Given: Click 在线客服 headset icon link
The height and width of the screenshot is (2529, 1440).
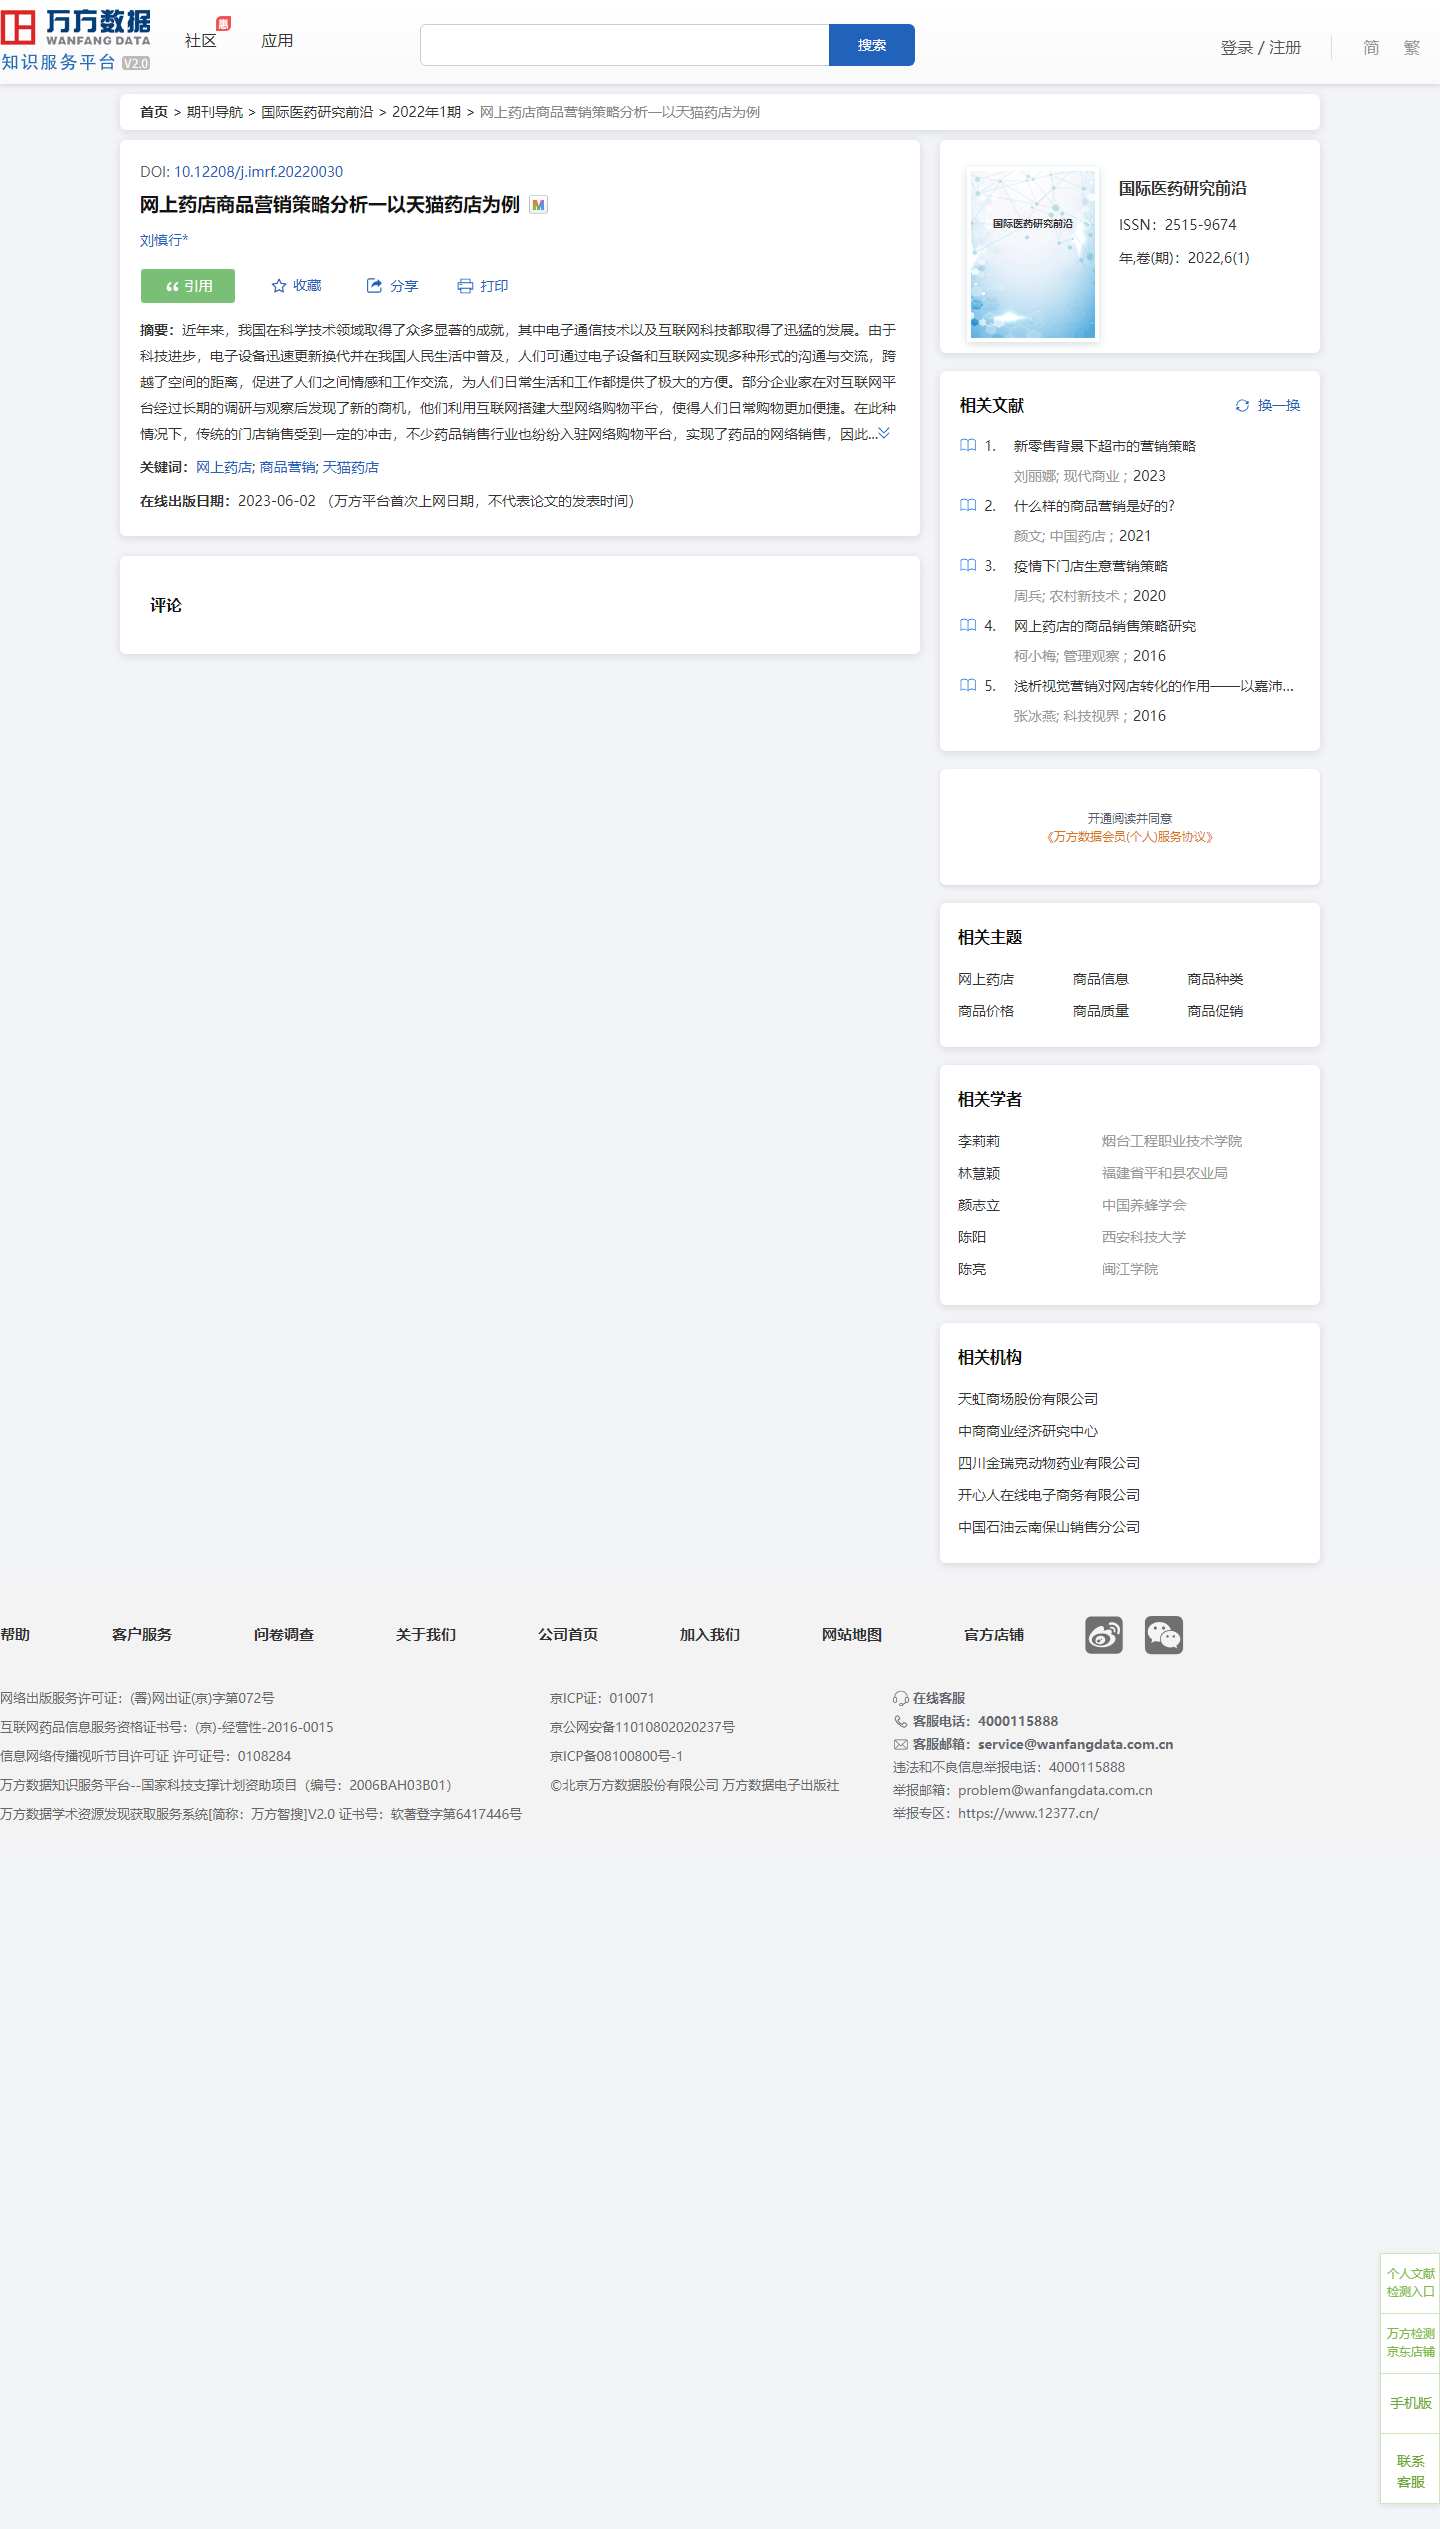Looking at the screenshot, I should coord(929,1698).
